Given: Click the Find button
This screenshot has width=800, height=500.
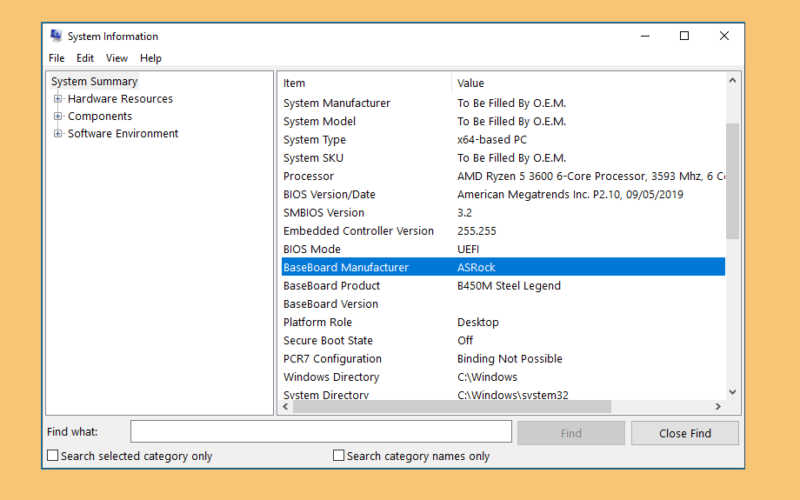Looking at the screenshot, I should click(x=571, y=433).
